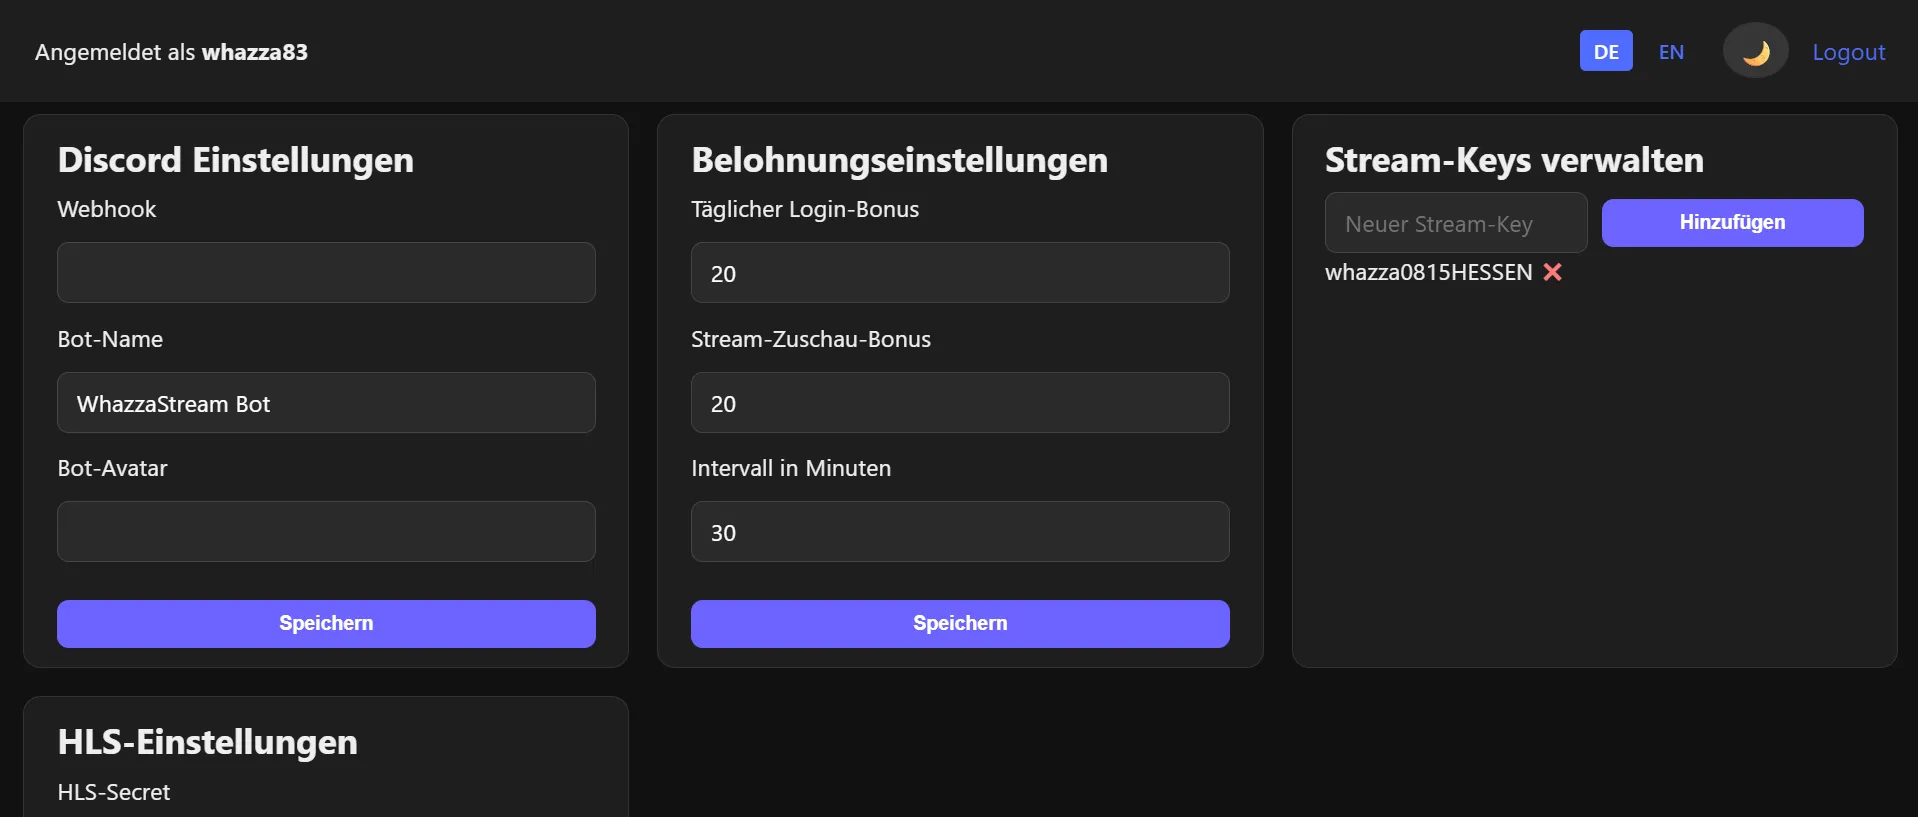Save the Belohnungseinstellungen form
The image size is (1918, 817).
coord(960,624)
